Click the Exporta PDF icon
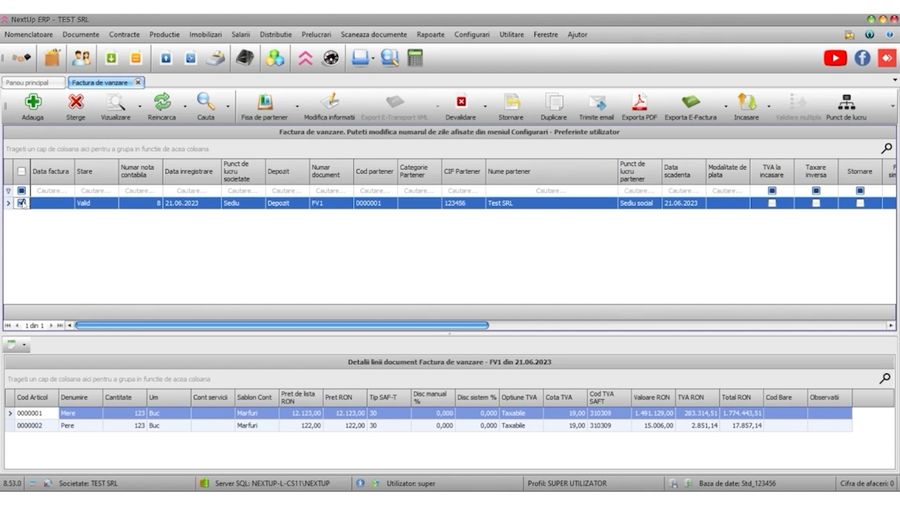 (639, 102)
